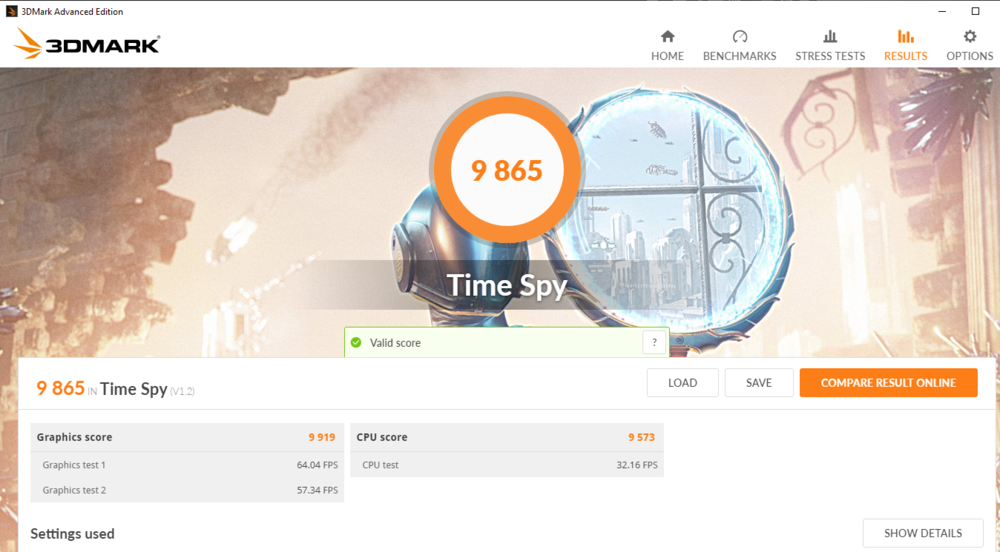Open Stress Tests from the top navigation
Screen dimensions: 1000x552
pyautogui.click(x=830, y=46)
